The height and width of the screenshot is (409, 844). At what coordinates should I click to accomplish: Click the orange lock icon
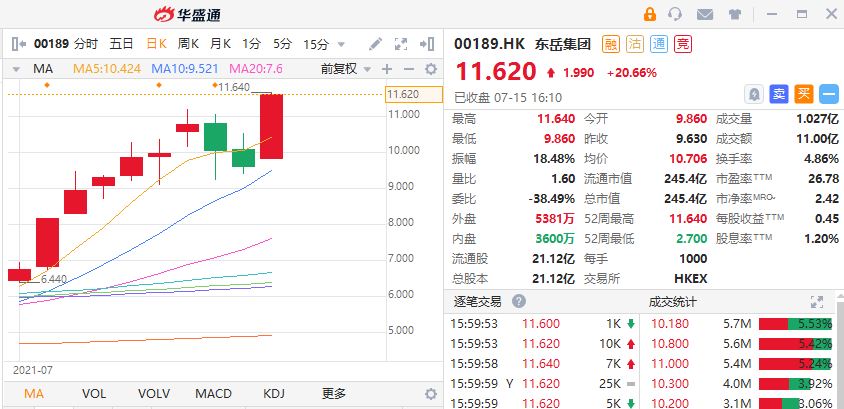coord(650,14)
